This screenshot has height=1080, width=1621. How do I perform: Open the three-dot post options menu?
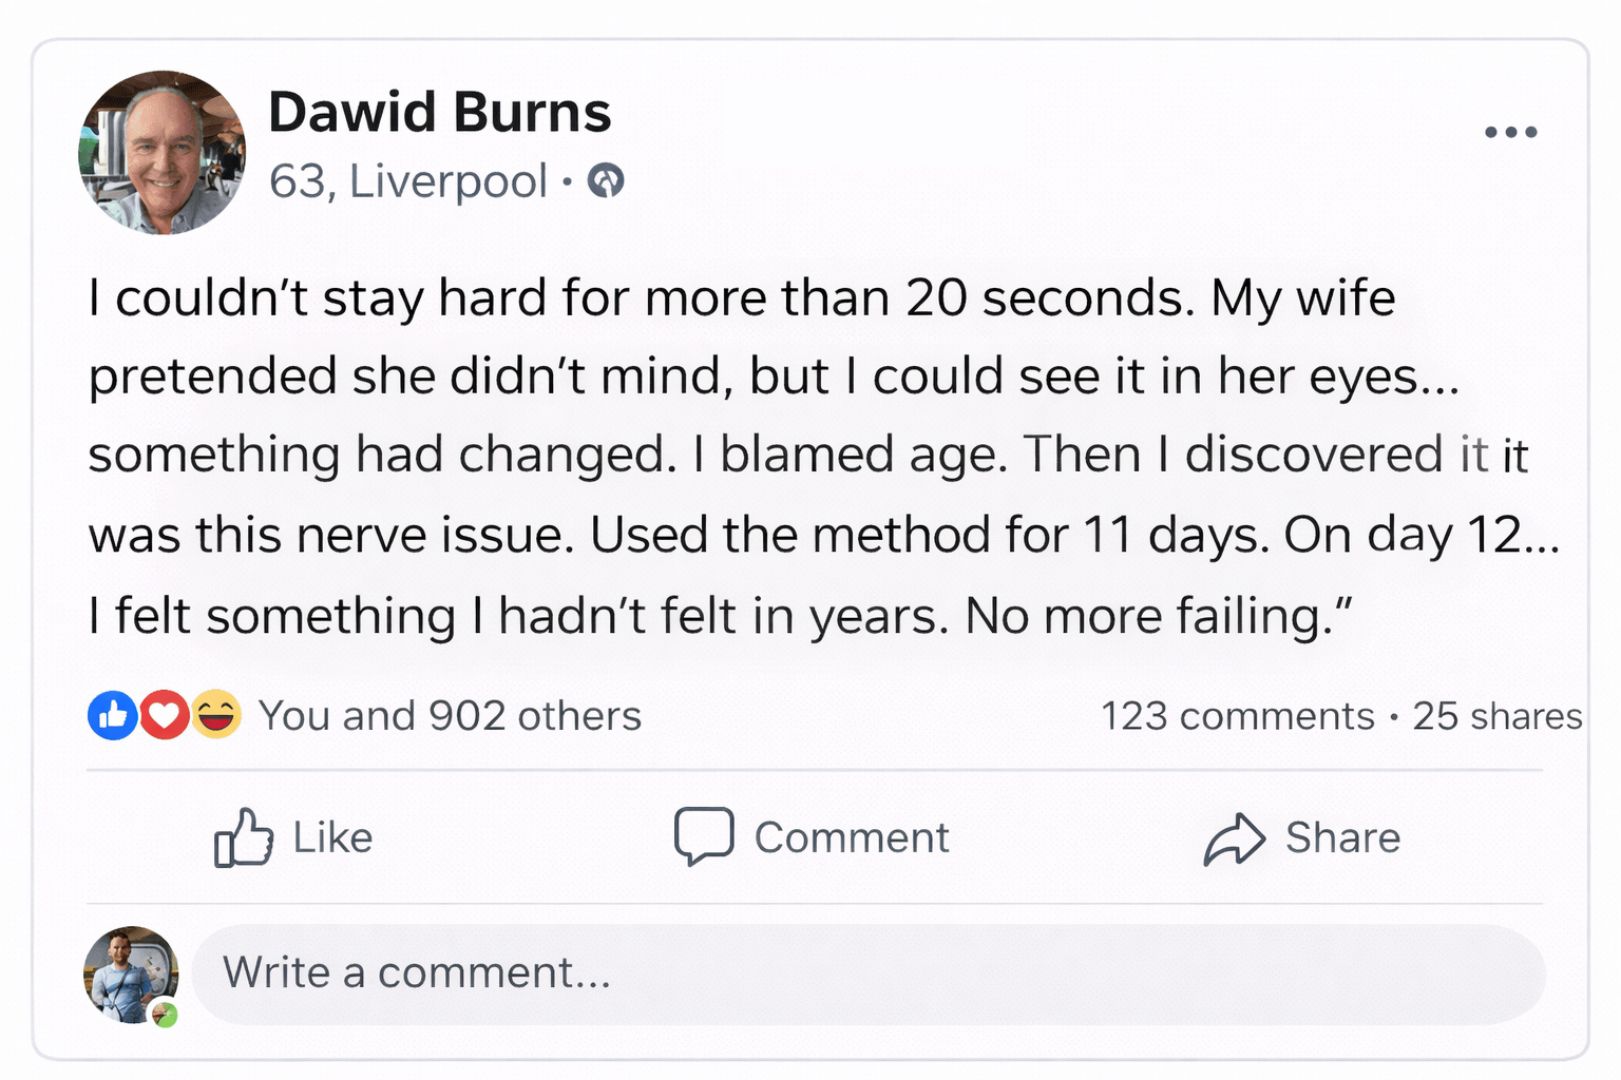coord(1510,132)
